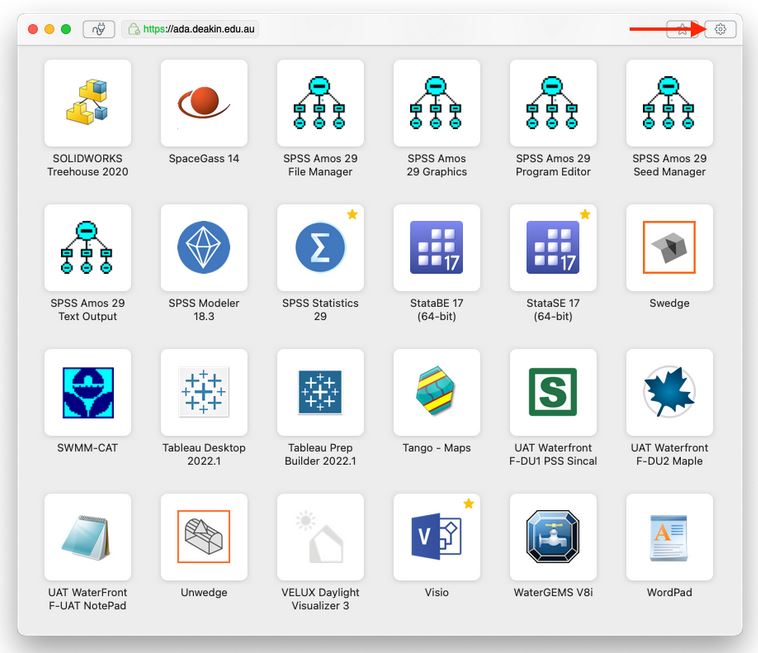Image resolution: width=758 pixels, height=653 pixels.
Task: Click the ada.deakin.edu.au address field
Action: [x=190, y=29]
